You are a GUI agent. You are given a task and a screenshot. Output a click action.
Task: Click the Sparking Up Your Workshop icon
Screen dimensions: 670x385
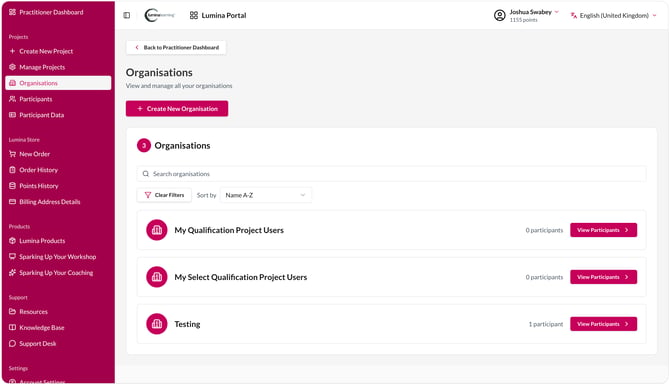click(12, 256)
